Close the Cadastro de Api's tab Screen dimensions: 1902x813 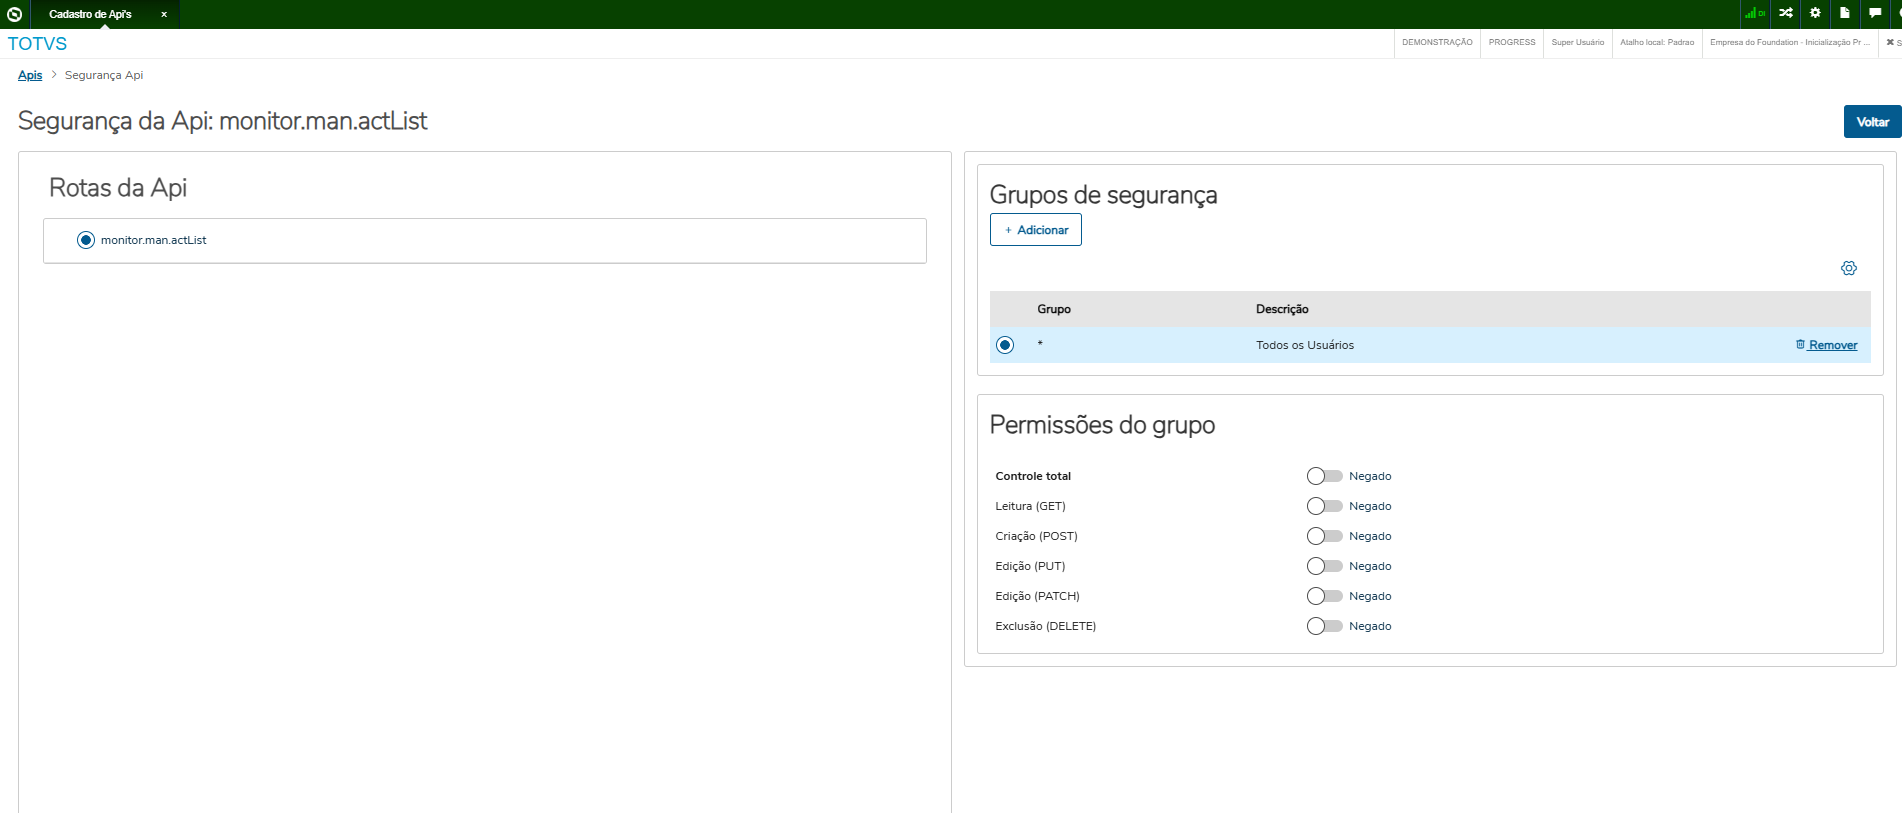point(164,15)
